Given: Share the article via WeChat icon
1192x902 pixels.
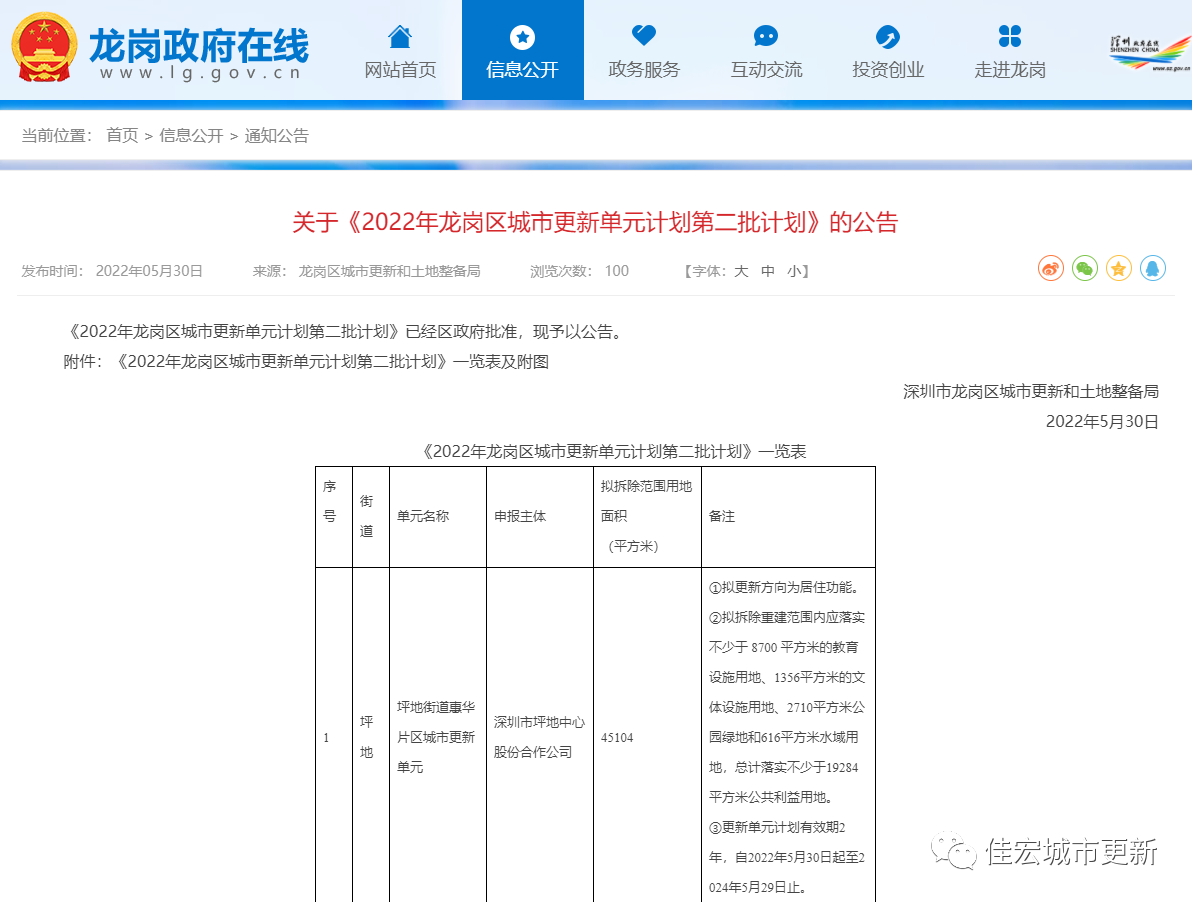Looking at the screenshot, I should click(1085, 269).
